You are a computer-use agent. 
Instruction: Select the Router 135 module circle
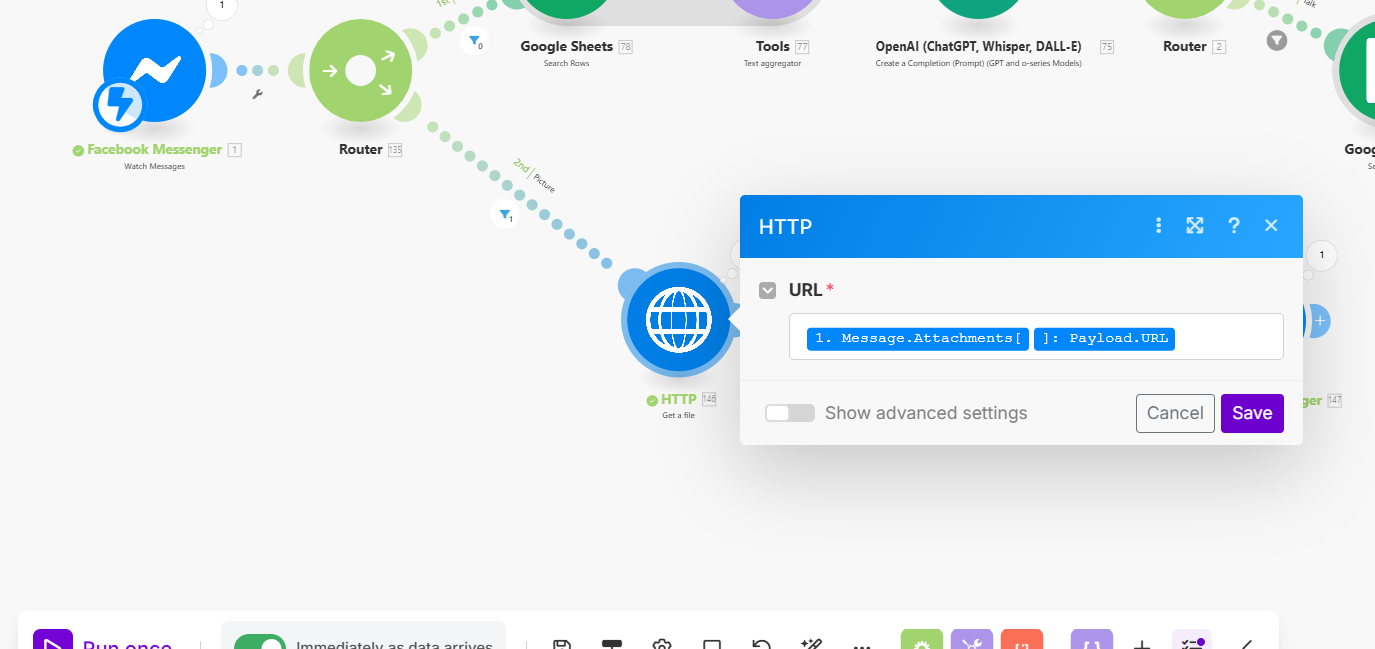[360, 72]
